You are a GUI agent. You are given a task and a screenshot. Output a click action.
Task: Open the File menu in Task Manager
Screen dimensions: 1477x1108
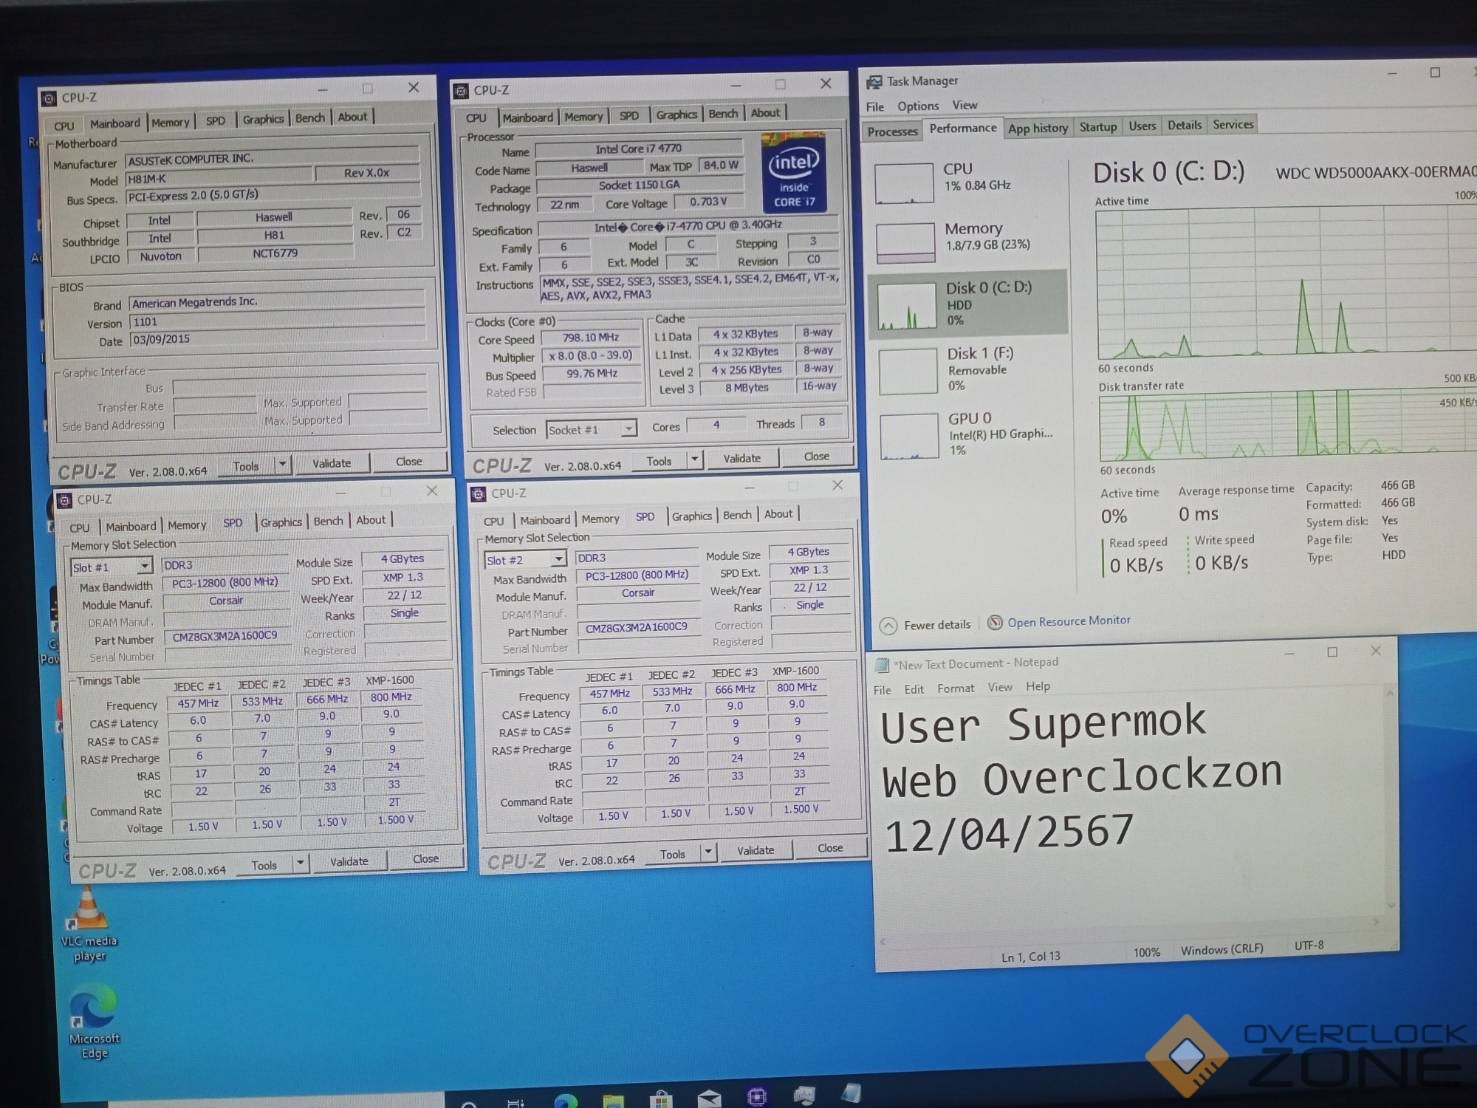(x=875, y=107)
